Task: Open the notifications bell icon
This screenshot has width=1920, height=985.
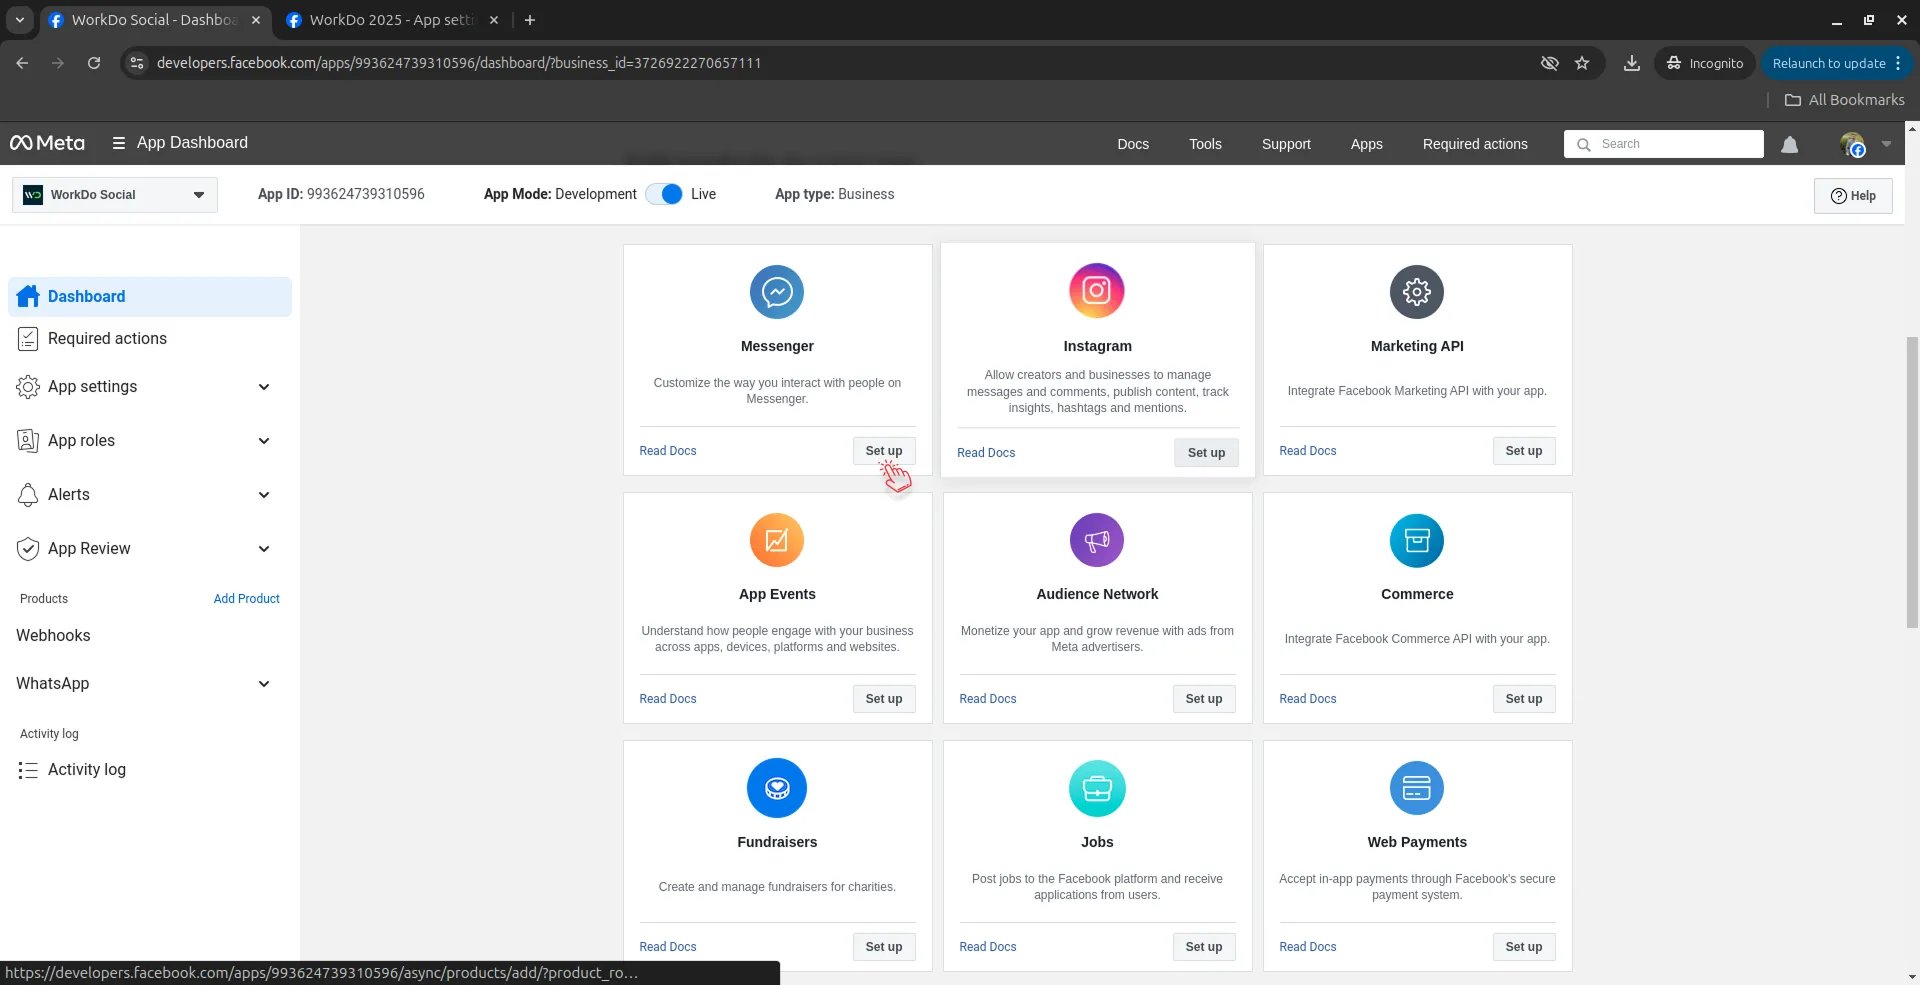Action: tap(1790, 145)
